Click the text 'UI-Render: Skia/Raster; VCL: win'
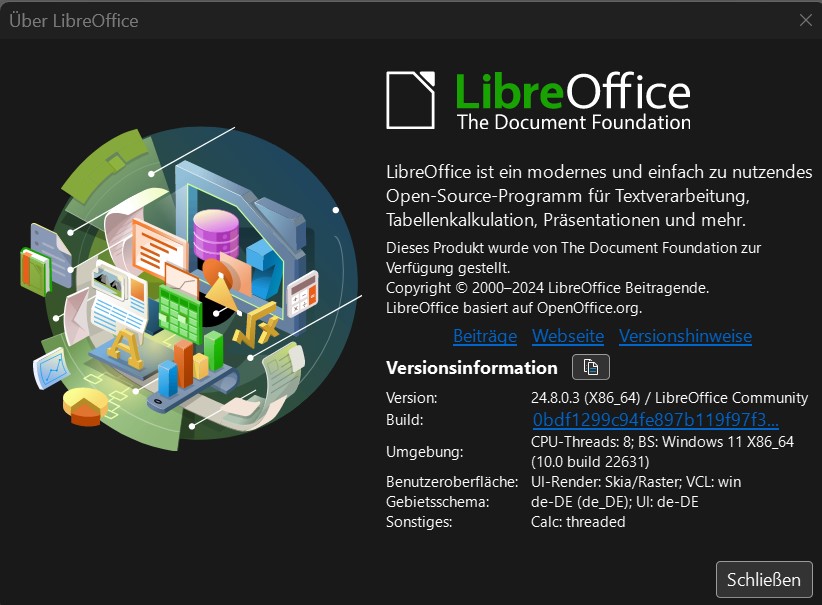This screenshot has width=822, height=605. point(636,482)
